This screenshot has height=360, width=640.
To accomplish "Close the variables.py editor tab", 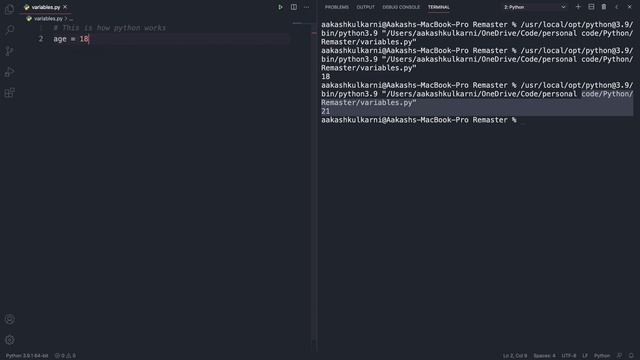I will click(65, 7).
